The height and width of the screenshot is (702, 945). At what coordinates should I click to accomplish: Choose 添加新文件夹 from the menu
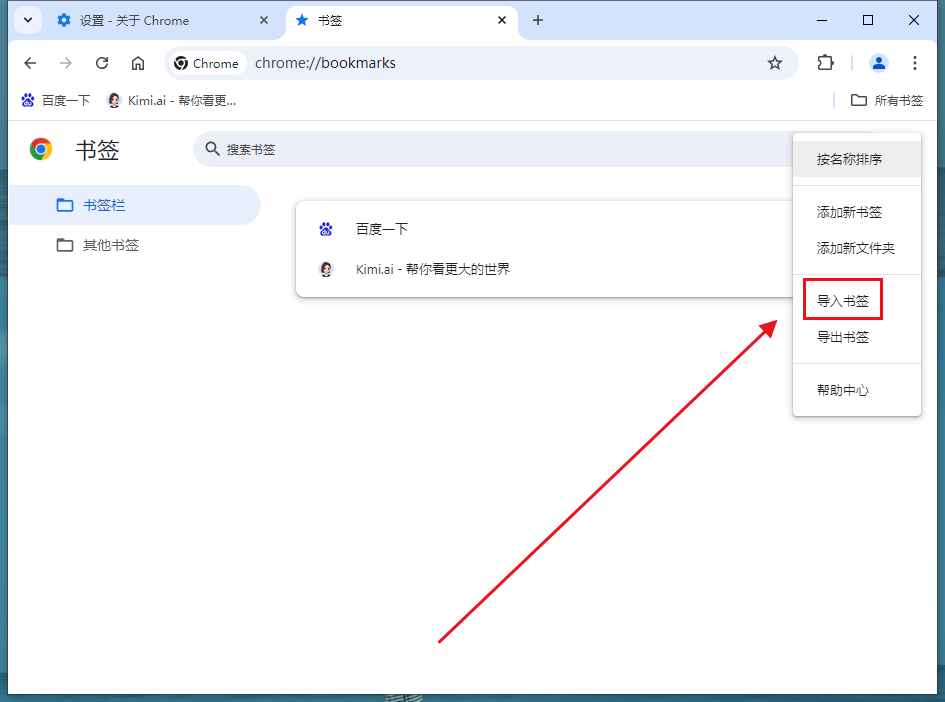click(856, 248)
